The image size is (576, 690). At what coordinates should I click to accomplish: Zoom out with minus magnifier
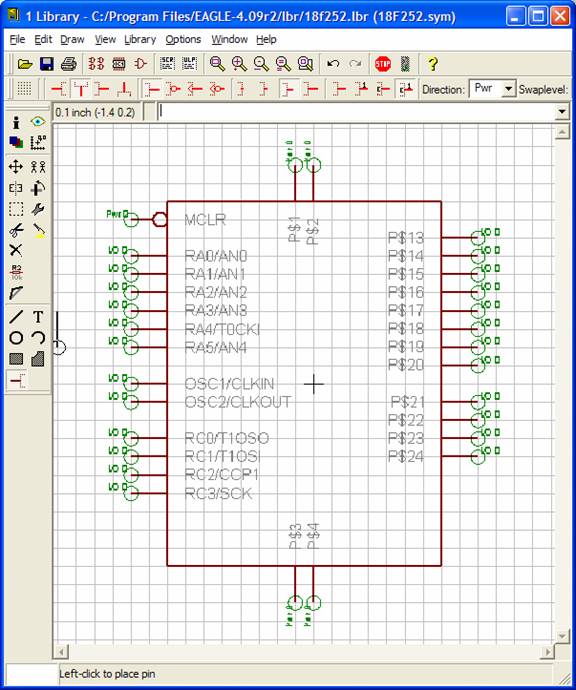point(261,64)
